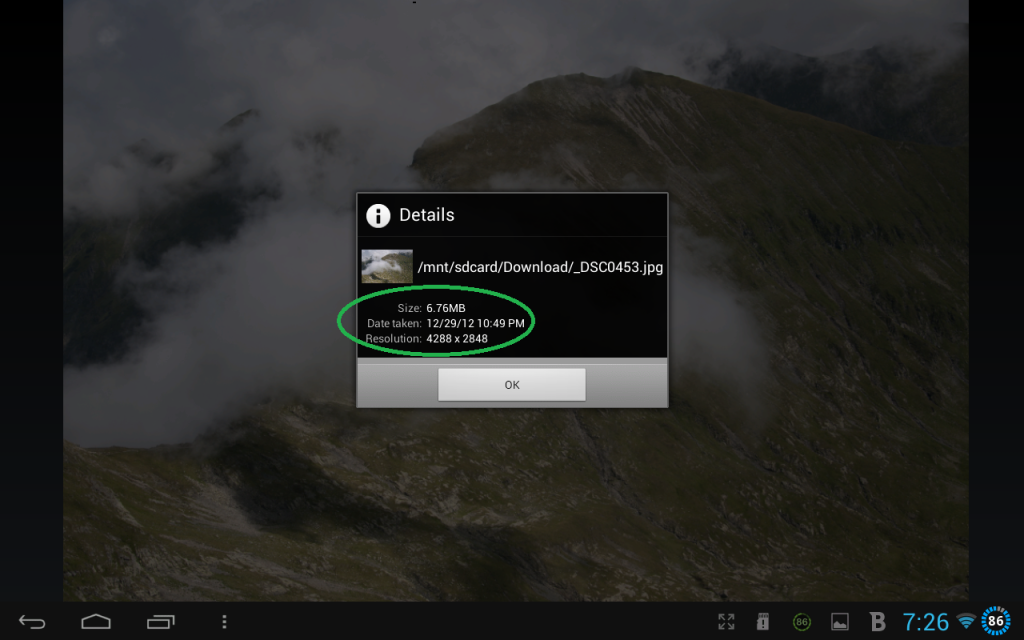The height and width of the screenshot is (640, 1024).
Task: Select the photo thumbnail in Details dialog
Action: coord(387,266)
